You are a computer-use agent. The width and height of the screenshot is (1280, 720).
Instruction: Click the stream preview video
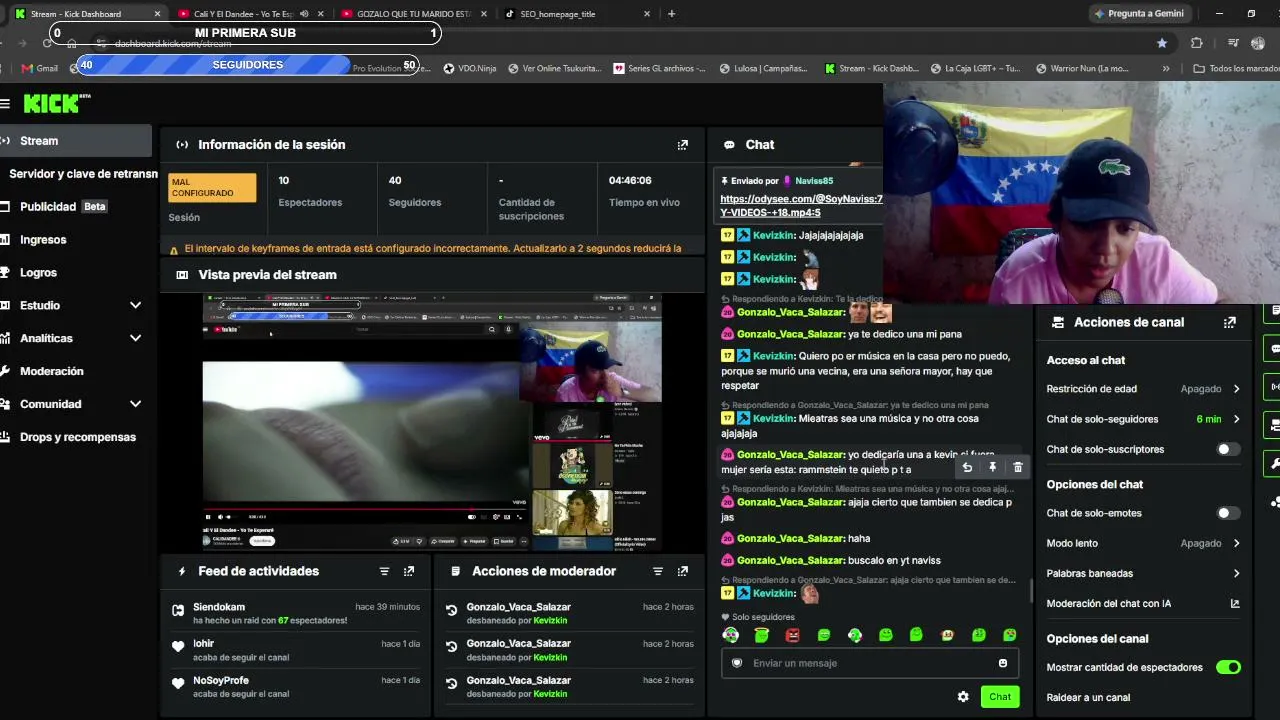click(x=432, y=421)
